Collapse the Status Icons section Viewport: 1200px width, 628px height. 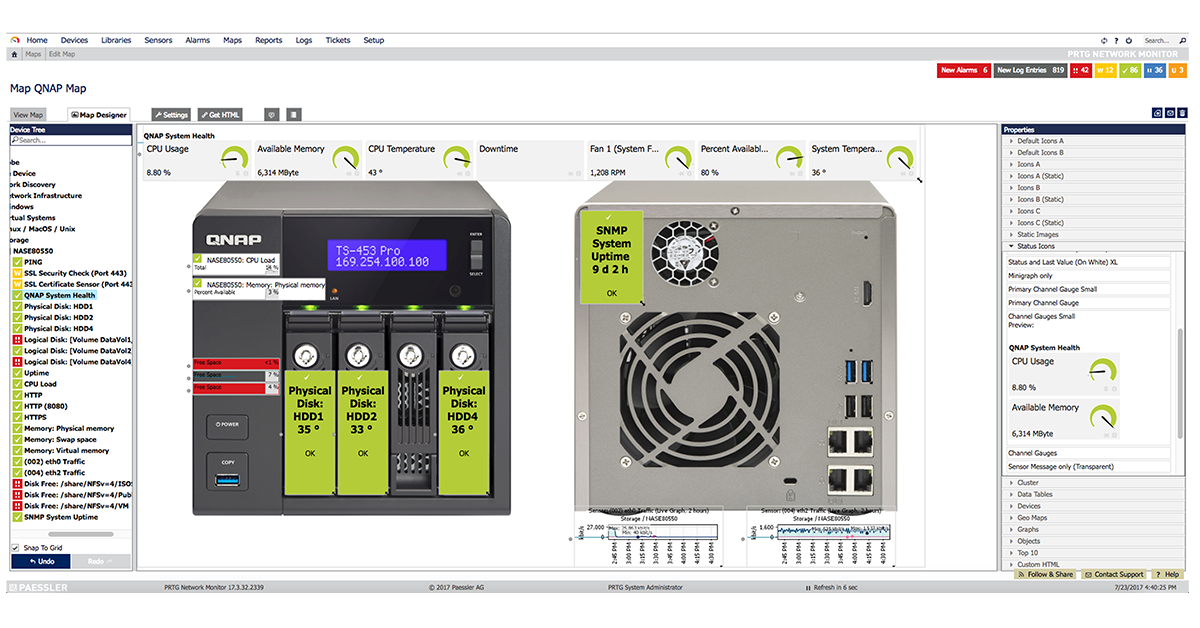click(1040, 246)
